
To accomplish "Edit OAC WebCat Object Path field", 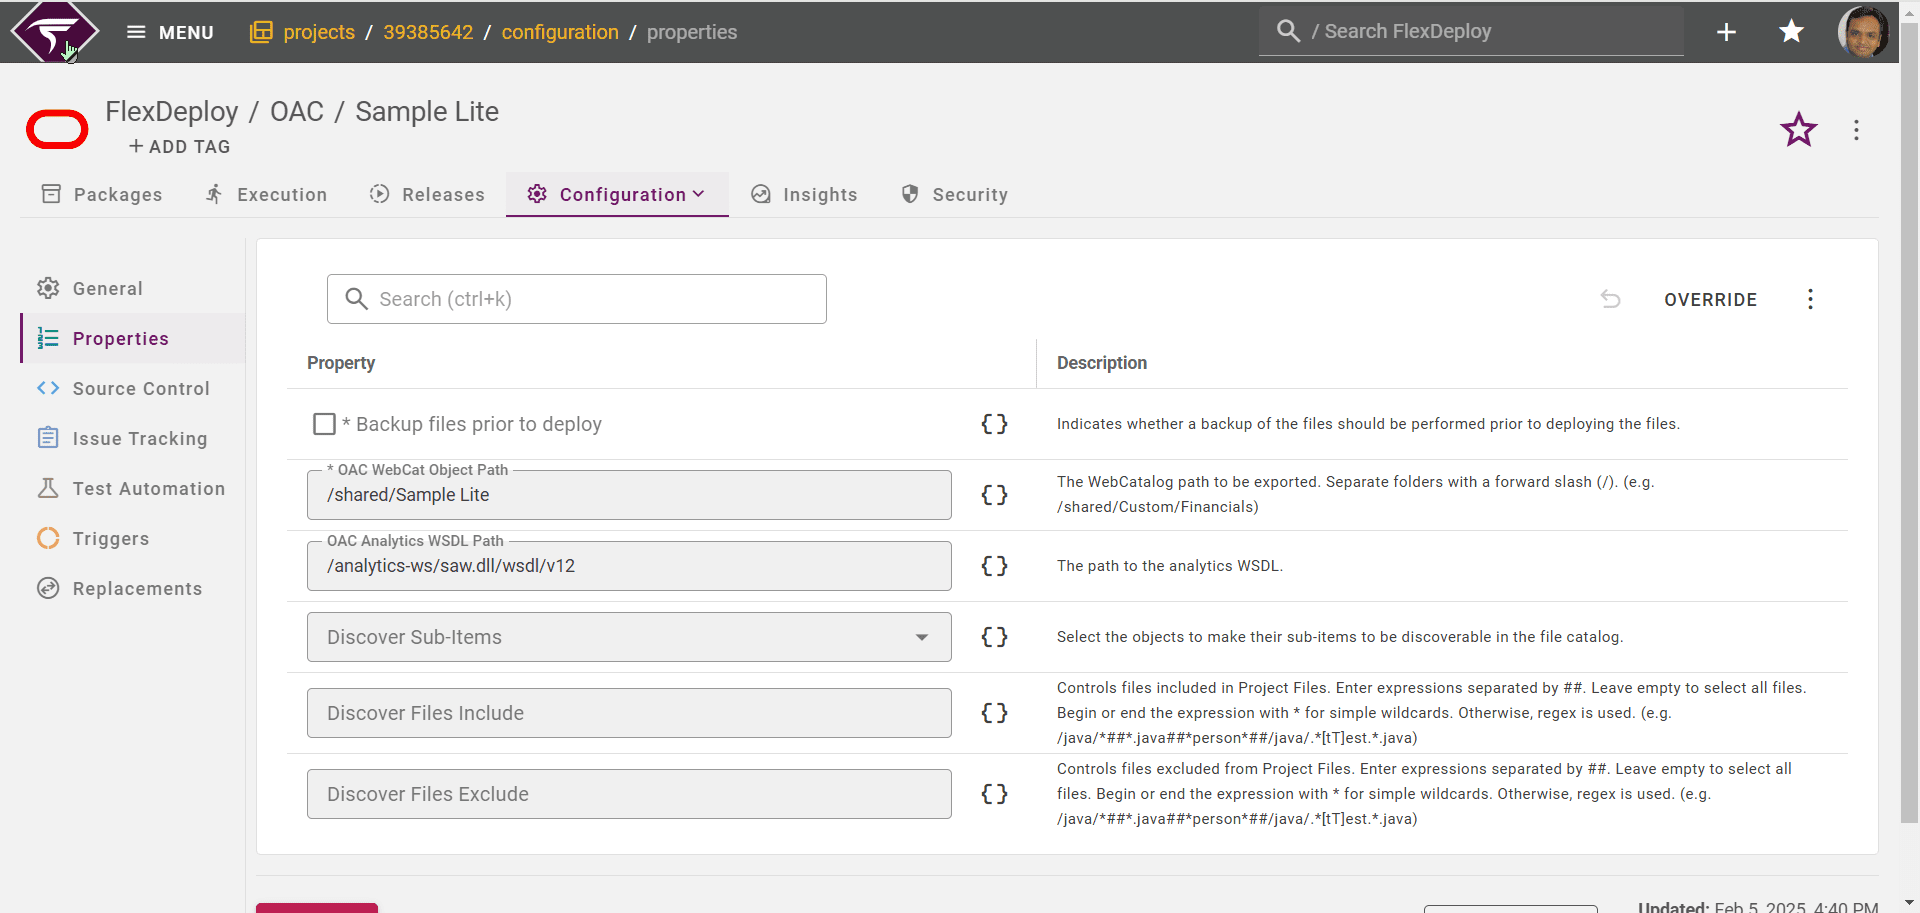I will [x=629, y=495].
